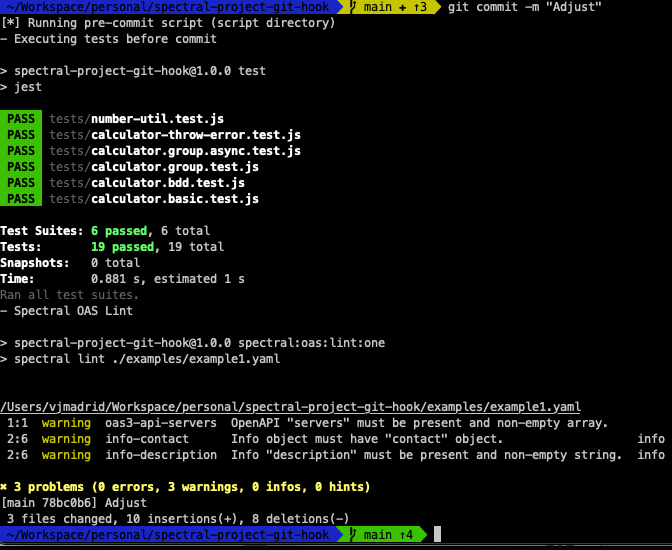Screen dimensions: 672x550
Task: Click file name calculator.basic.test.js
Action: click(175, 199)
